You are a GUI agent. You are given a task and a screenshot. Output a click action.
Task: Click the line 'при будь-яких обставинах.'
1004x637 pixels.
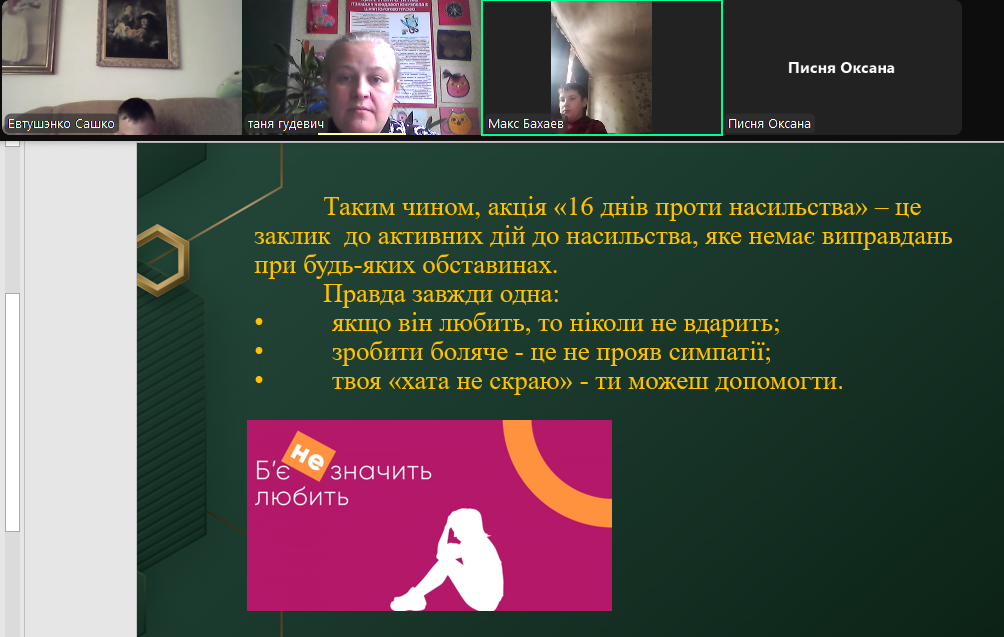point(406,265)
